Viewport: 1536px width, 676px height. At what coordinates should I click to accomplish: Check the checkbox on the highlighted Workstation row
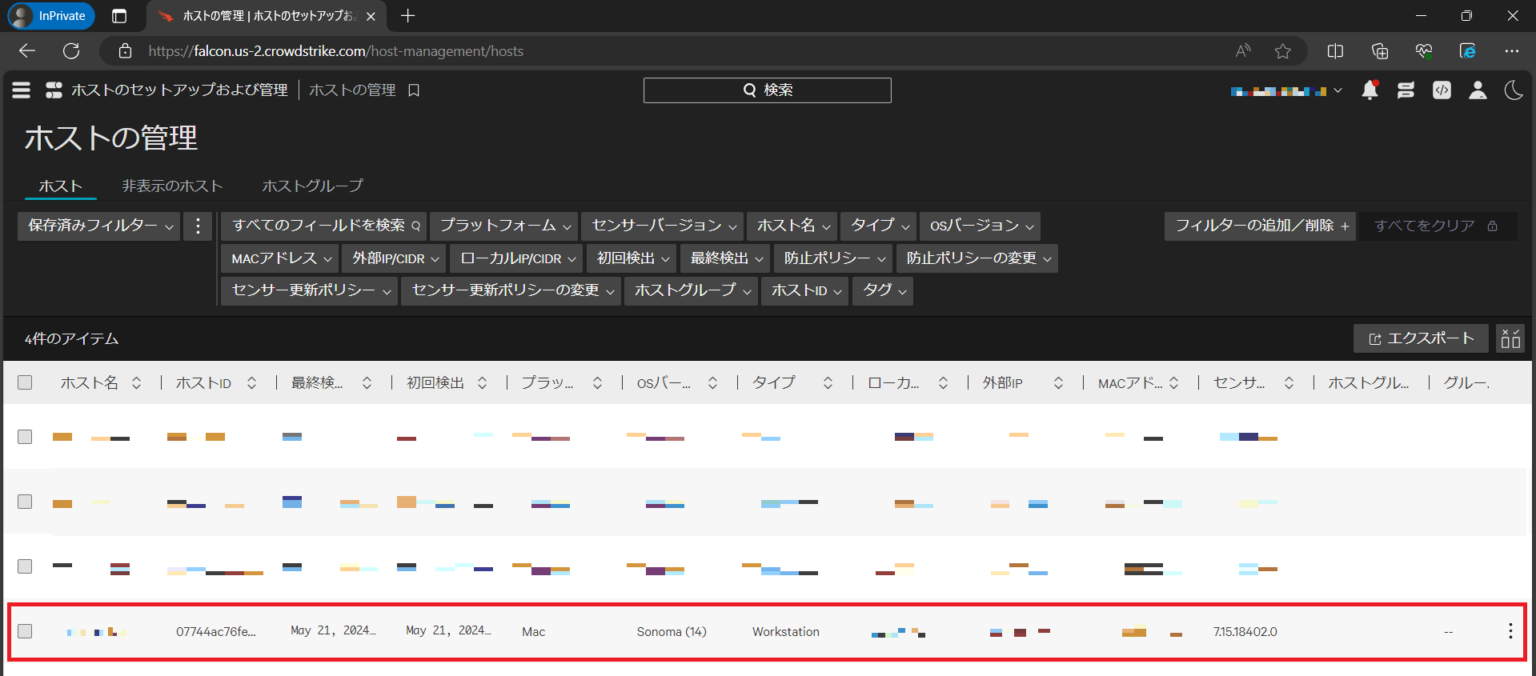tap(25, 631)
